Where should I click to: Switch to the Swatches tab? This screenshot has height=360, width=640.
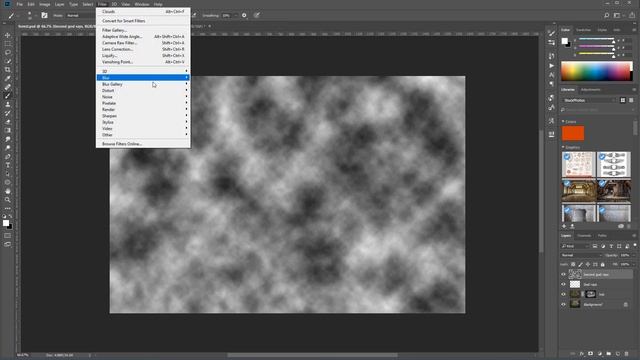tap(583, 30)
